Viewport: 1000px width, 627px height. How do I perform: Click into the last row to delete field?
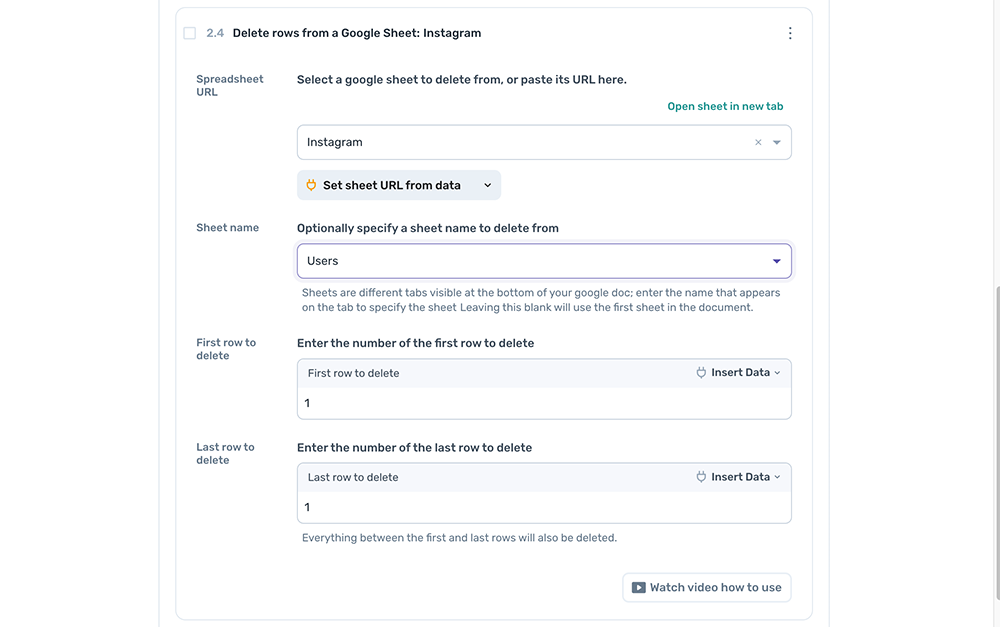pyautogui.click(x=544, y=507)
